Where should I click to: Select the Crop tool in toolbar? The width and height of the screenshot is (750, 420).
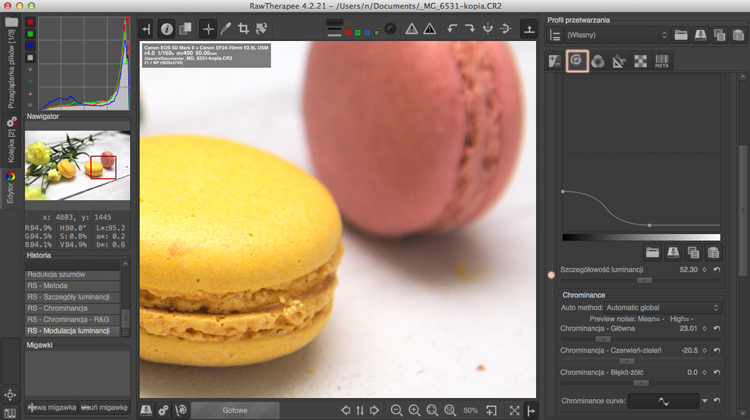(x=243, y=29)
